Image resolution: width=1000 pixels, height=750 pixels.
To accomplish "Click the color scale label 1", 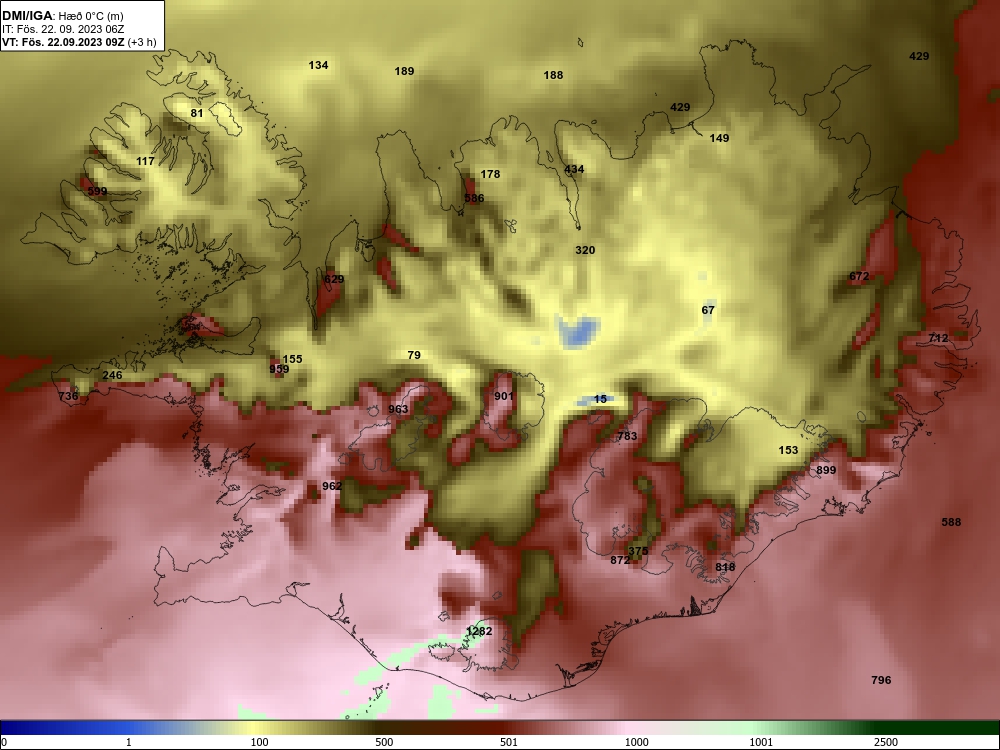I will tap(129, 742).
